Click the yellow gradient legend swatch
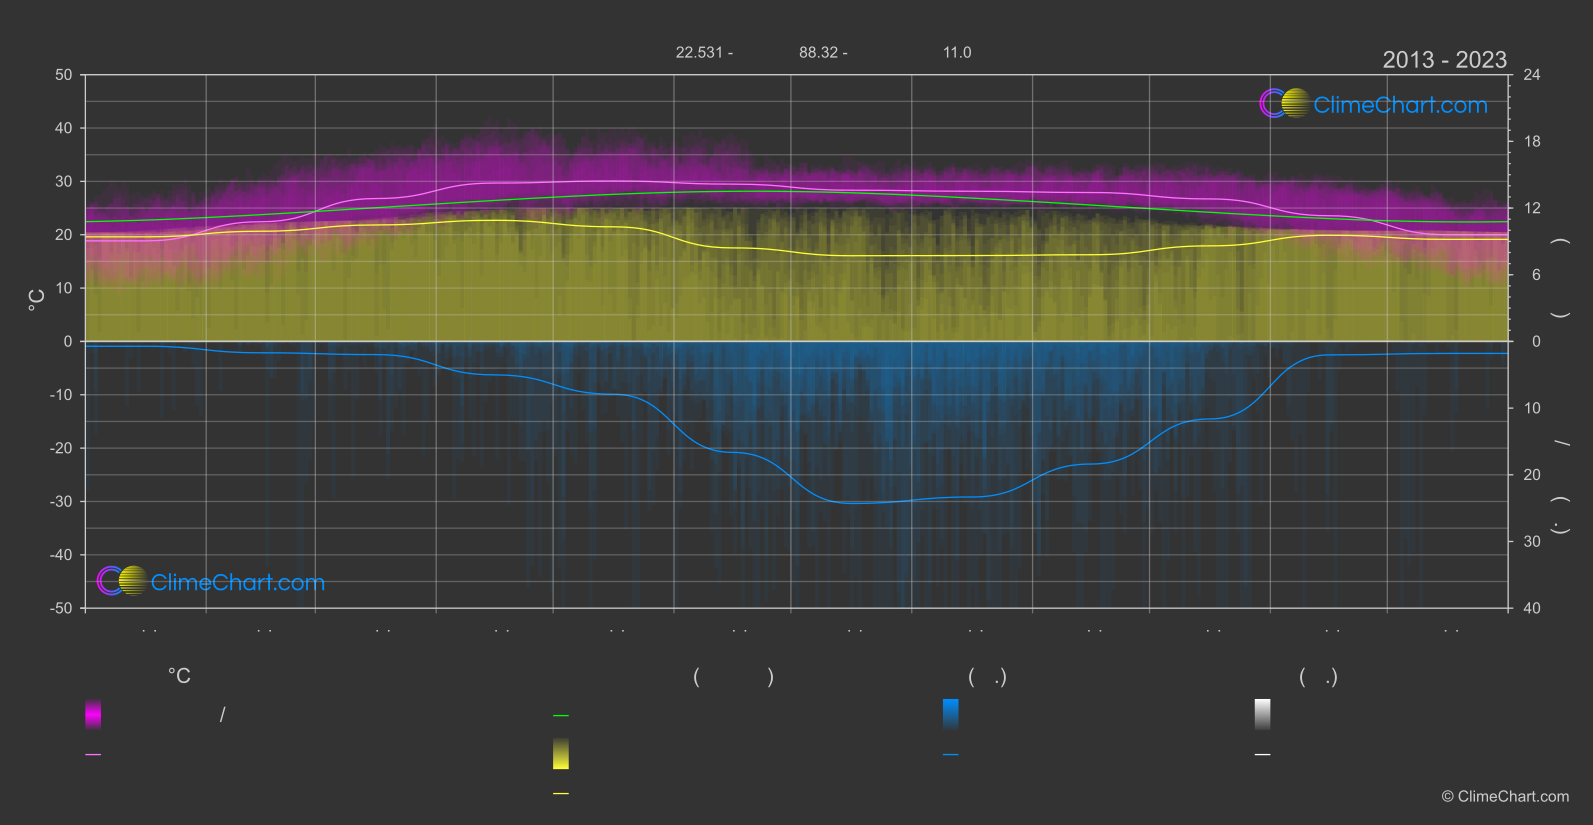Image resolution: width=1593 pixels, height=825 pixels. click(x=561, y=754)
